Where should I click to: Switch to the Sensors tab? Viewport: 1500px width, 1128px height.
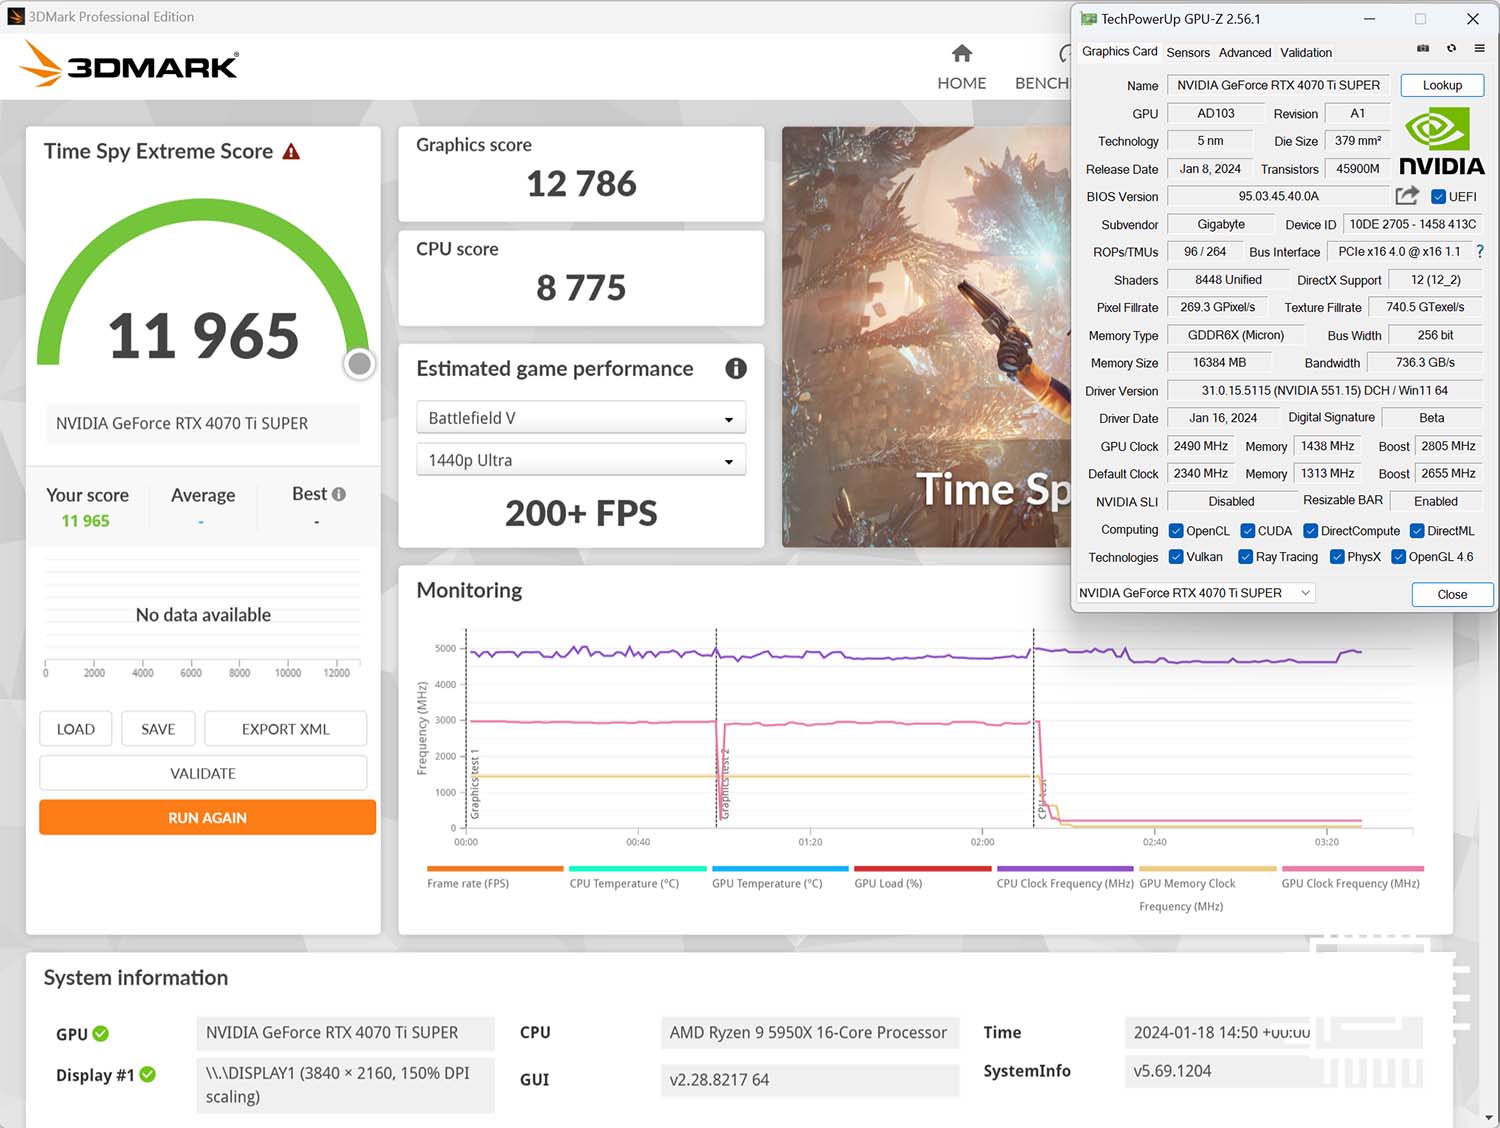coord(1188,53)
